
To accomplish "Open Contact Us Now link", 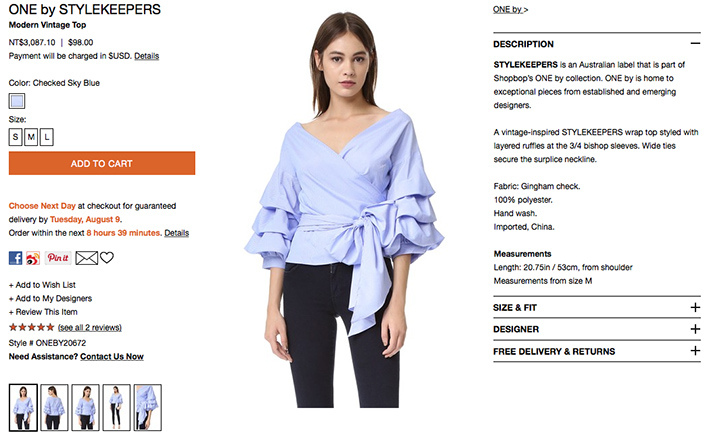I will coord(112,357).
